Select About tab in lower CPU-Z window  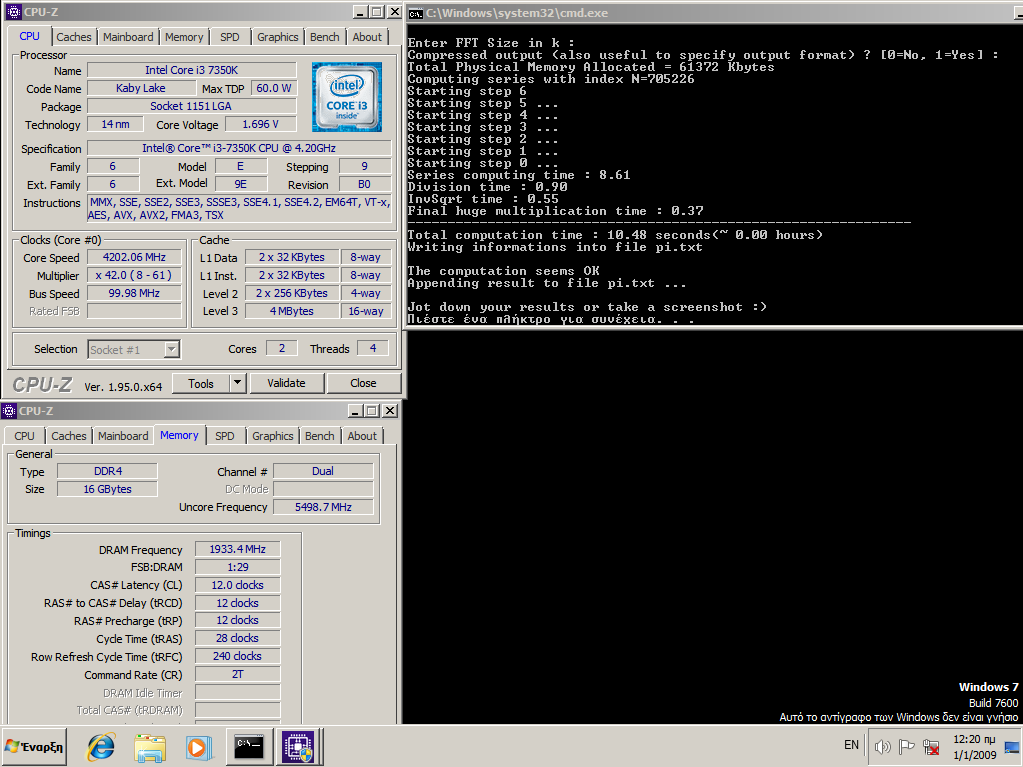(361, 436)
